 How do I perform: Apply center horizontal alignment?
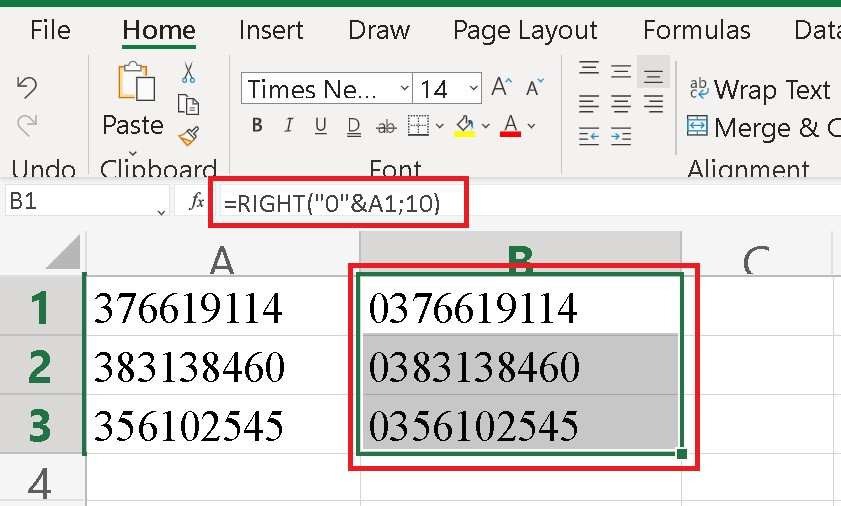[621, 103]
